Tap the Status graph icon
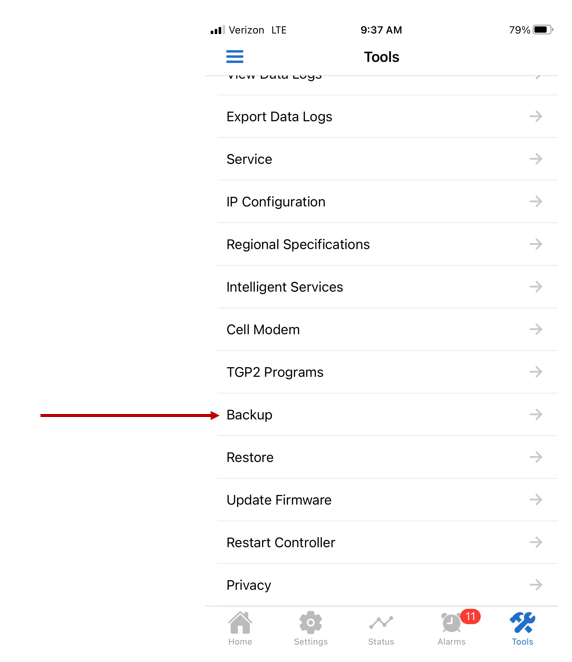Image resolution: width=572 pixels, height=662 pixels. click(x=381, y=622)
